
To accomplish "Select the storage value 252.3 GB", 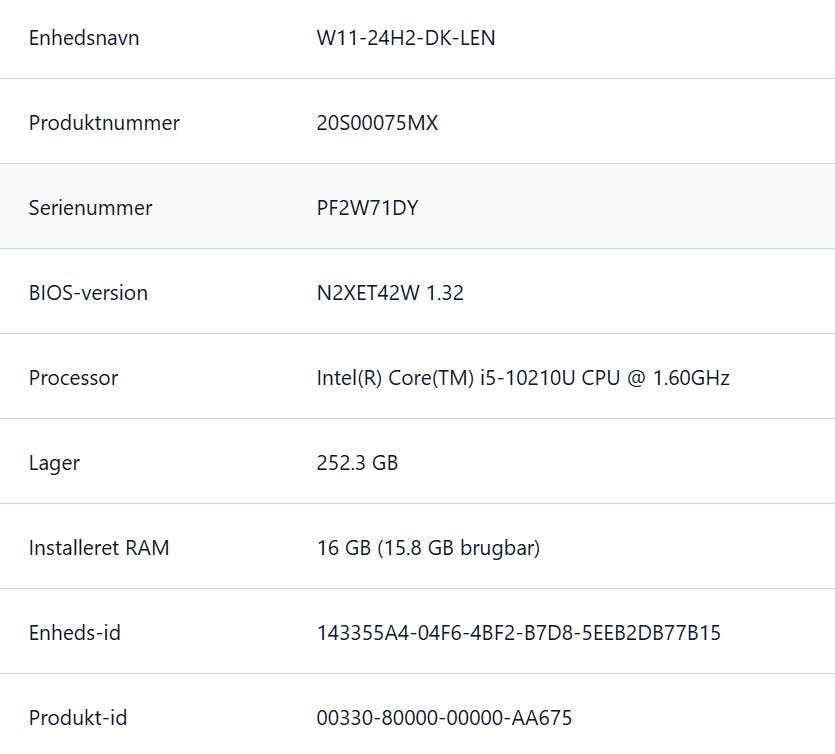I will click(357, 463).
